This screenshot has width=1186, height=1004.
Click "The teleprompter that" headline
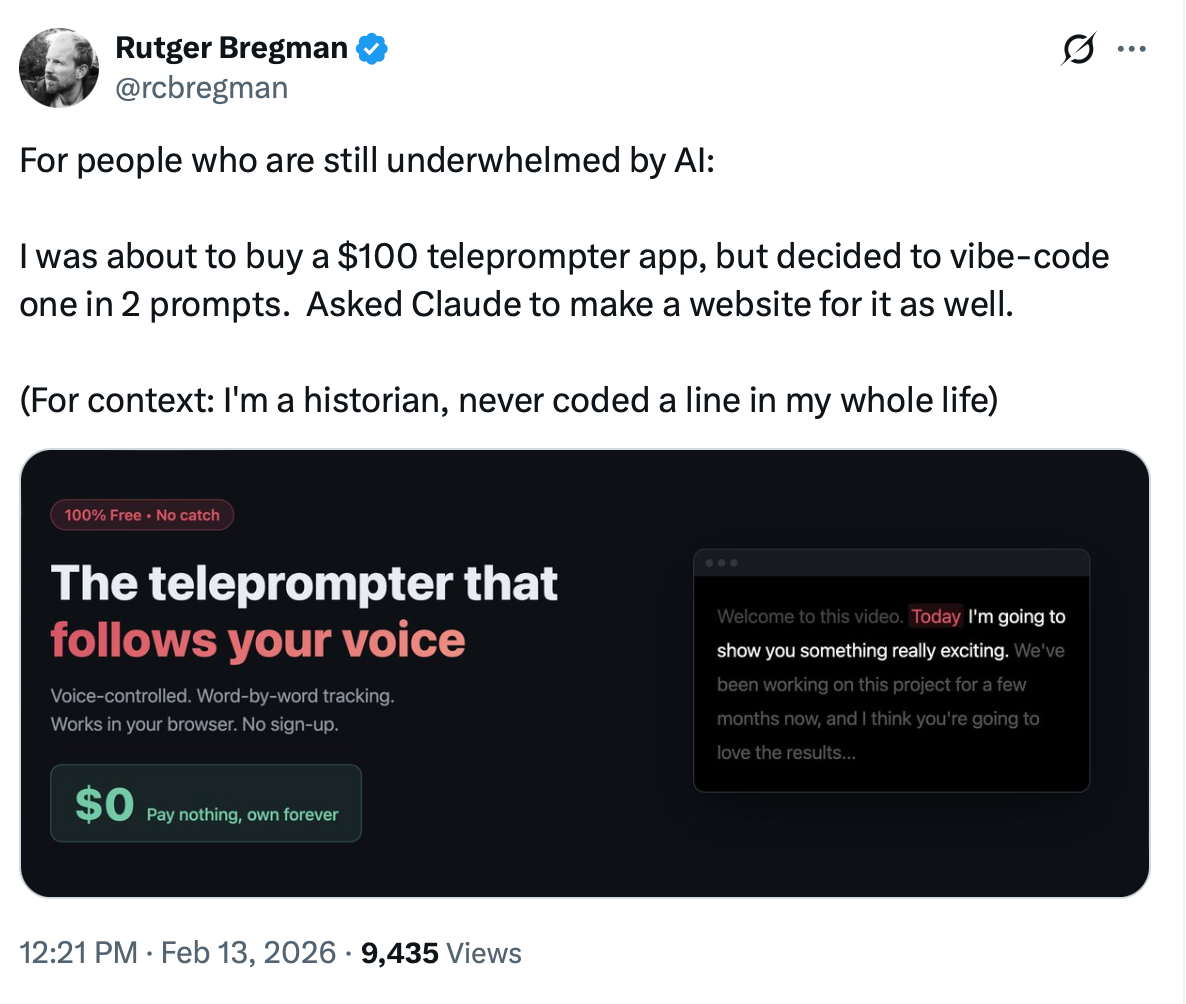click(304, 584)
